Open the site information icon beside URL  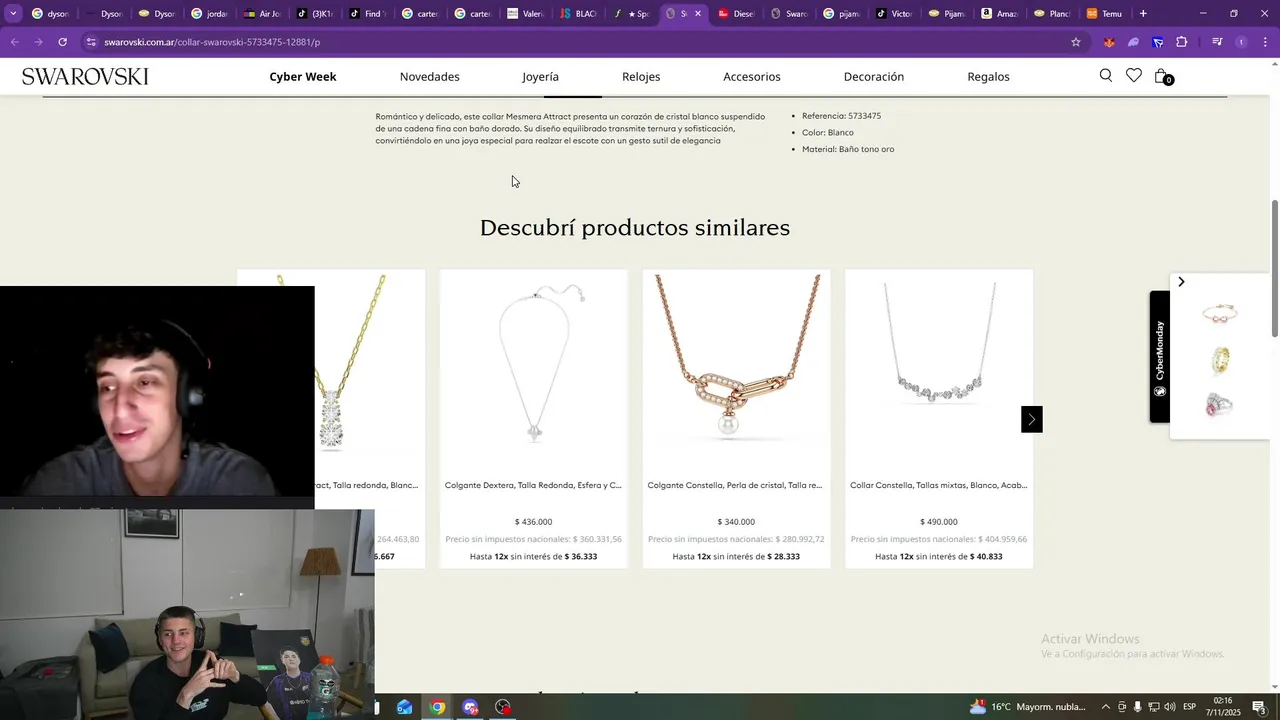point(91,42)
